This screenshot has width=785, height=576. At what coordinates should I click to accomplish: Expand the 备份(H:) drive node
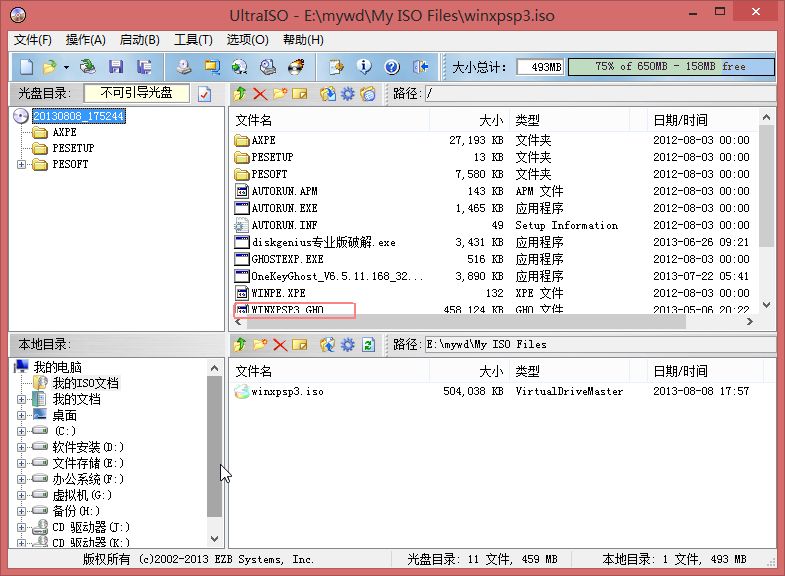21,511
